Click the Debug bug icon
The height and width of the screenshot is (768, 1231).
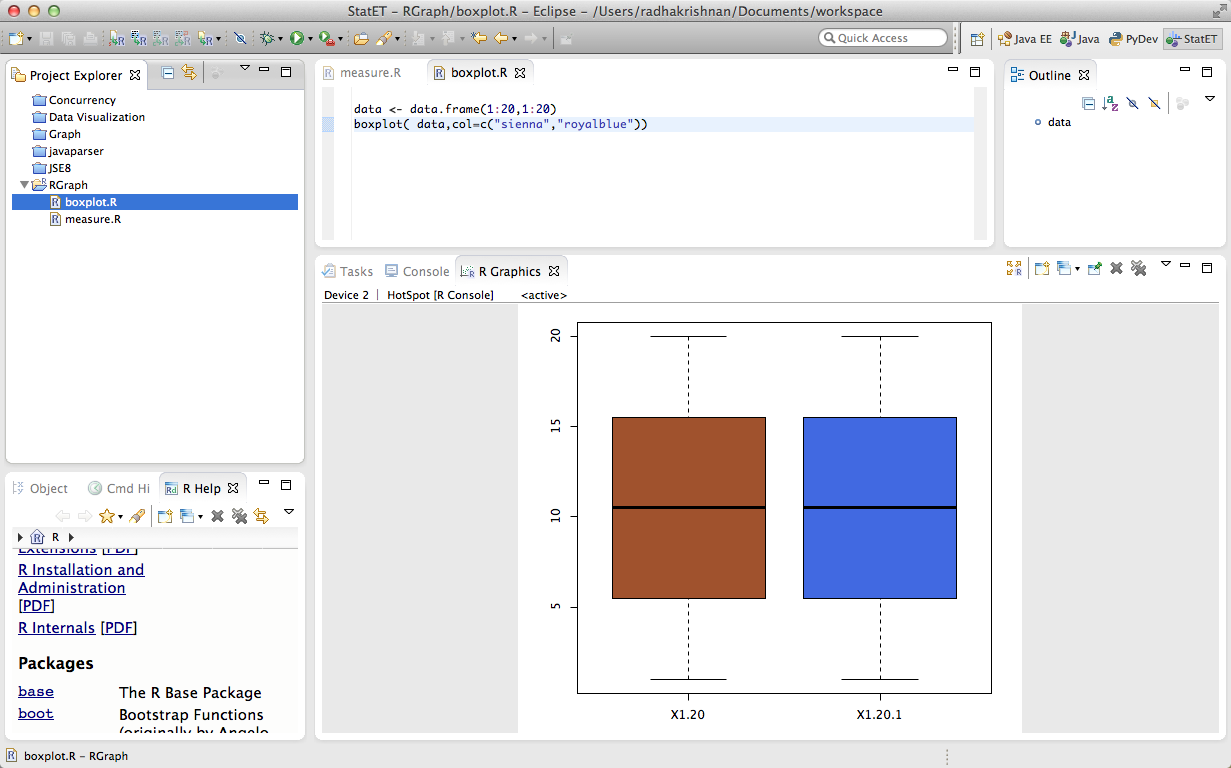pos(266,38)
